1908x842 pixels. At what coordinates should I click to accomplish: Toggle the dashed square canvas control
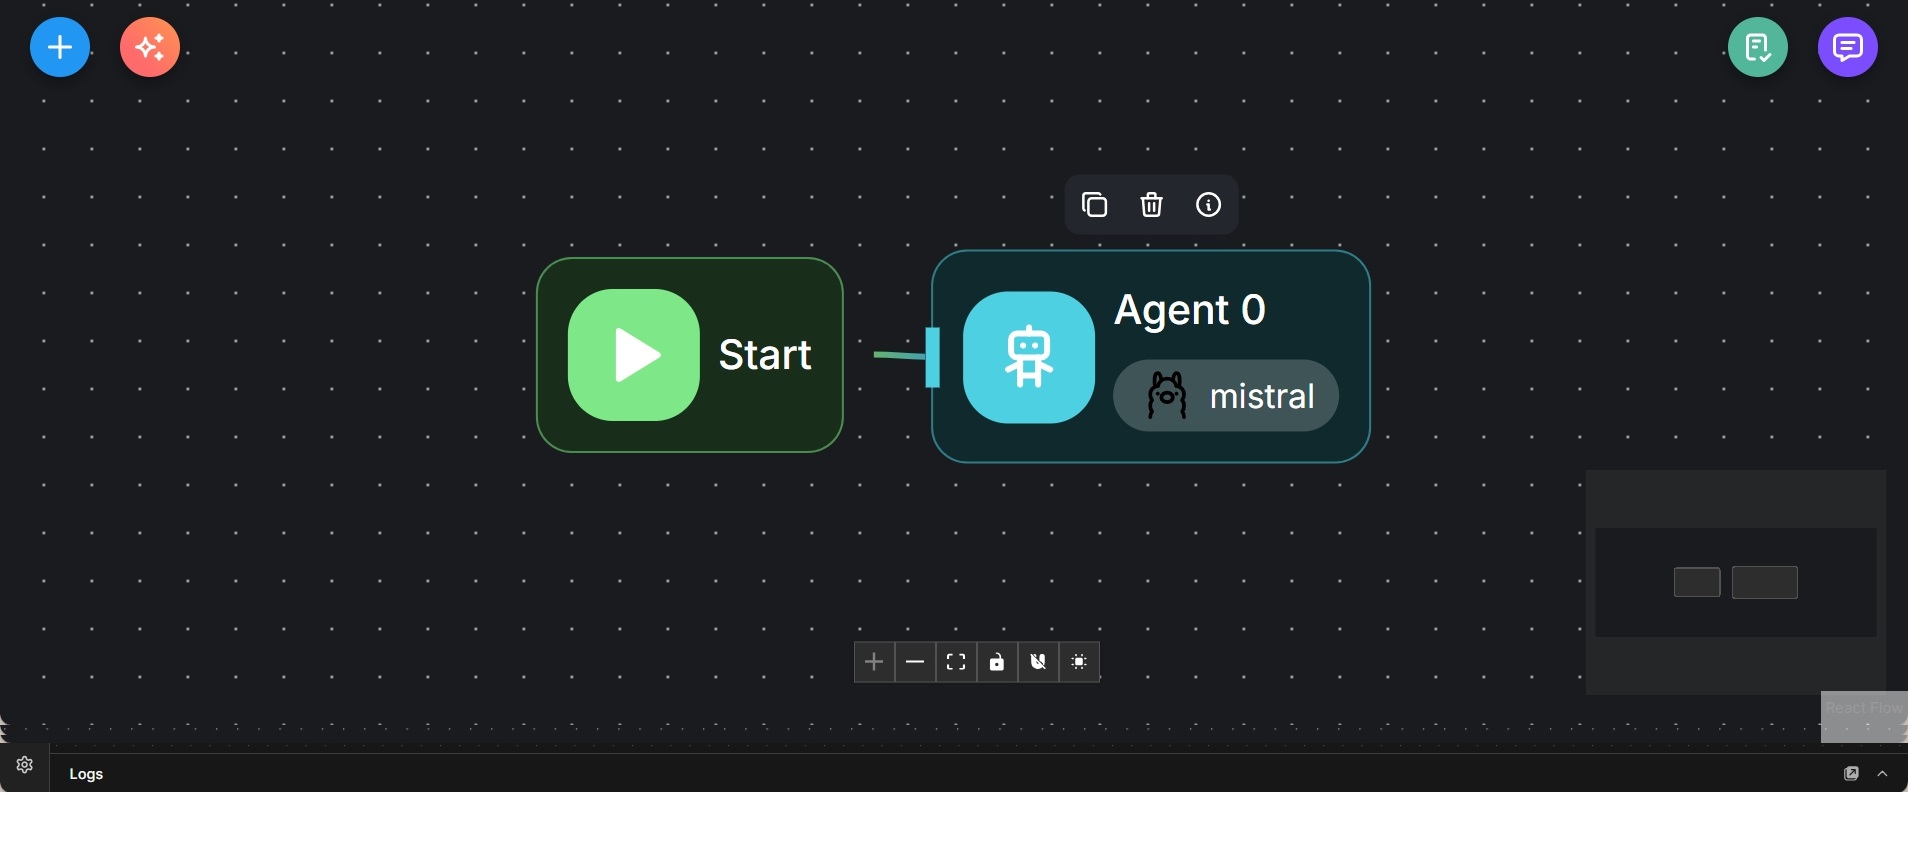tap(1080, 663)
